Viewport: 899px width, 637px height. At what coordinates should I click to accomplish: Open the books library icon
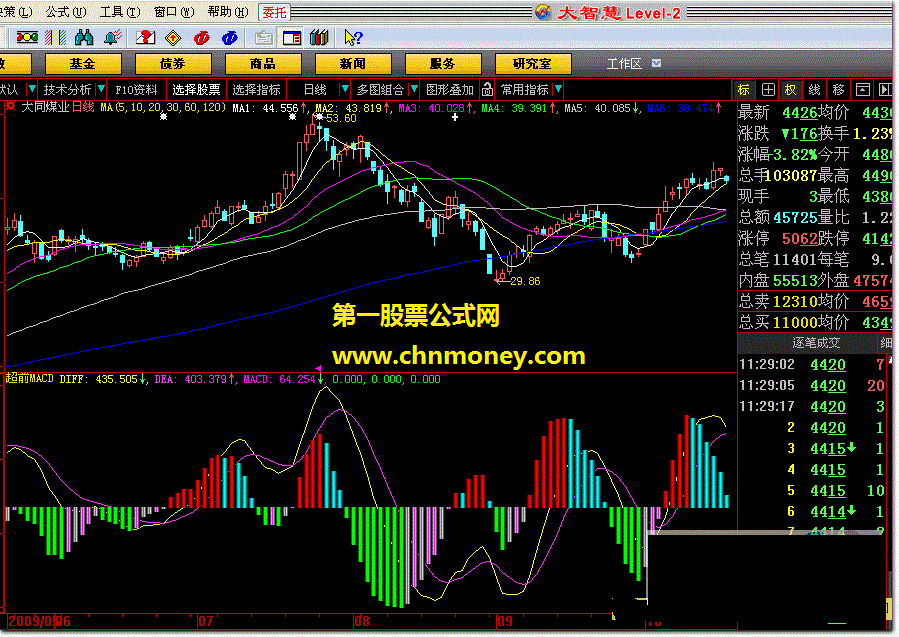[319, 38]
